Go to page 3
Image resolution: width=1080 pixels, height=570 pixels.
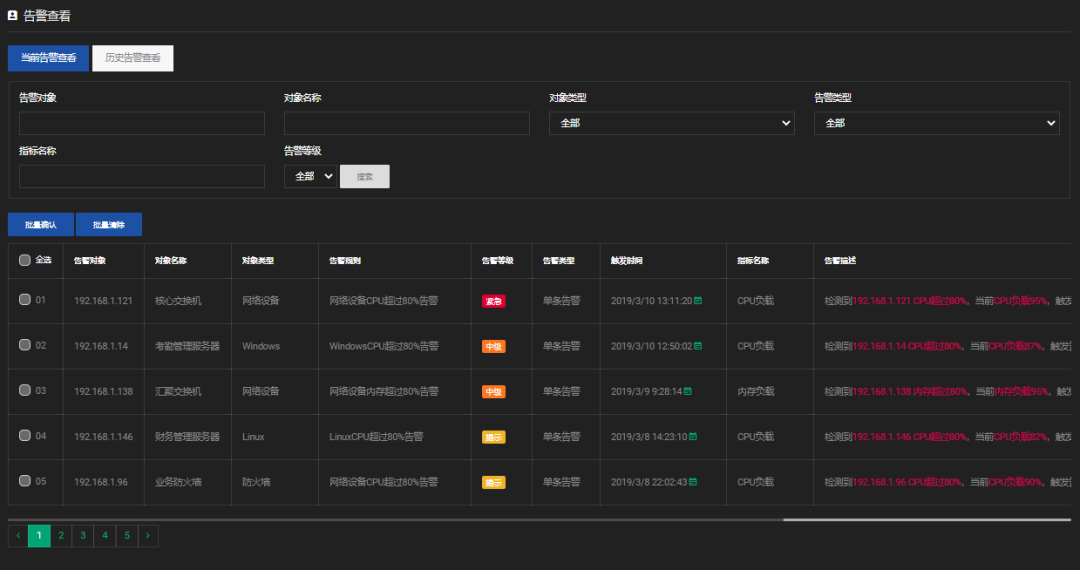[x=83, y=536]
